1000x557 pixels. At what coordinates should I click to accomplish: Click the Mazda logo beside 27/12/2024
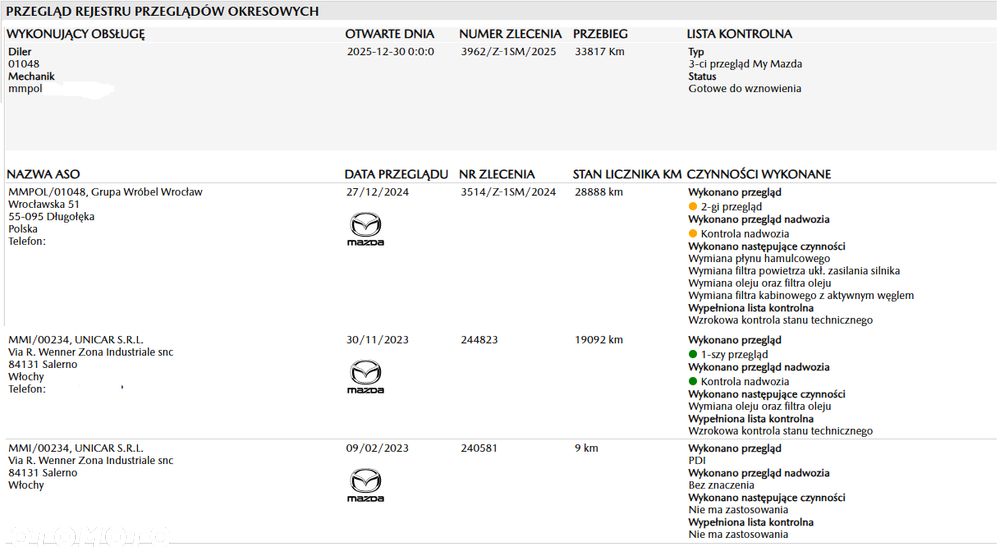tap(365, 229)
